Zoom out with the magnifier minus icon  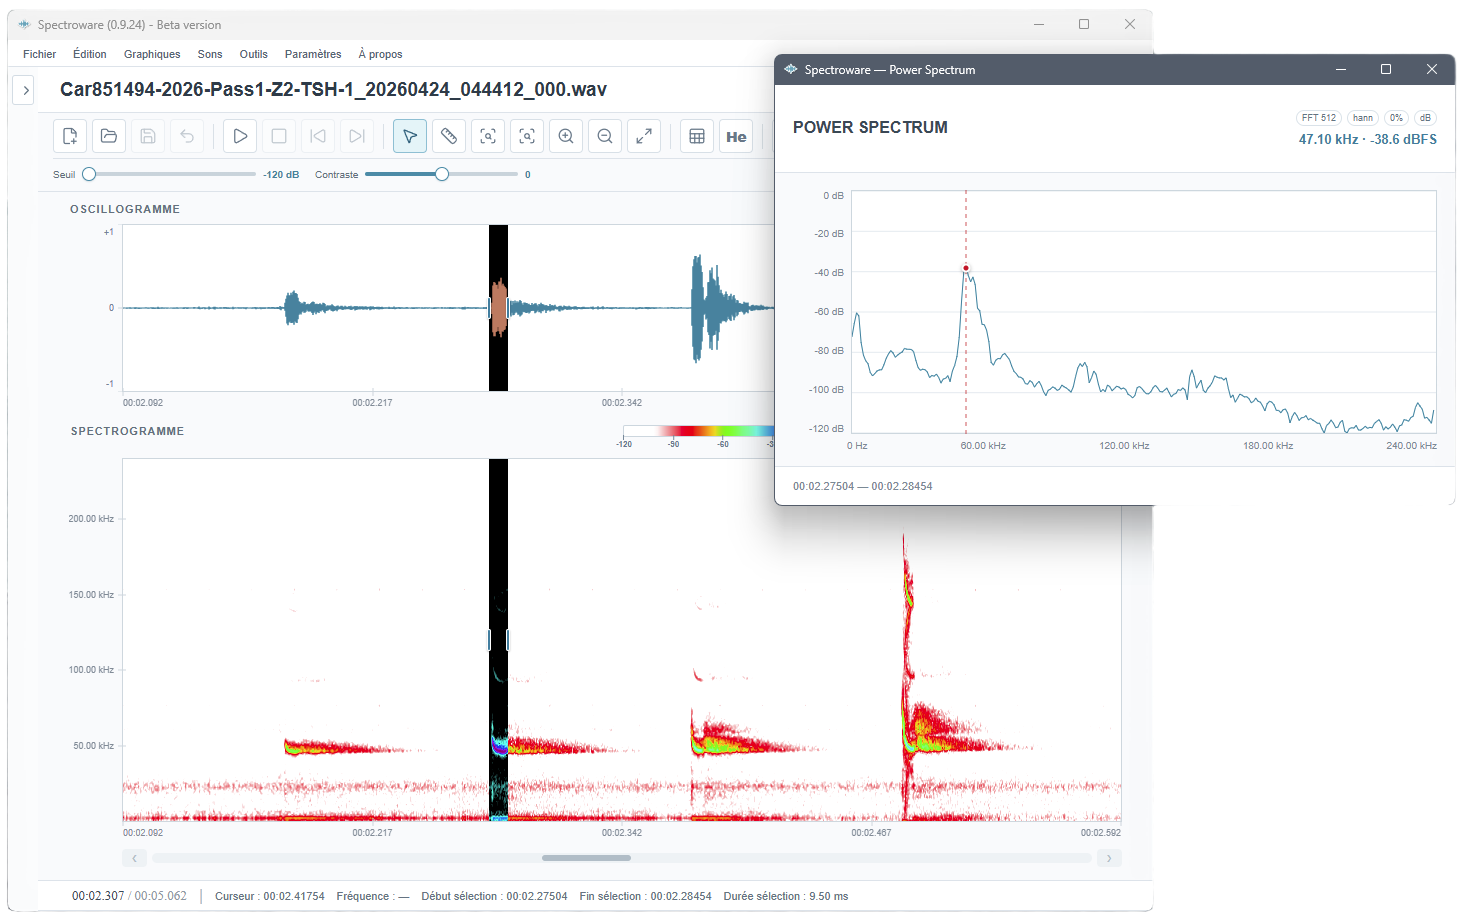tap(605, 136)
